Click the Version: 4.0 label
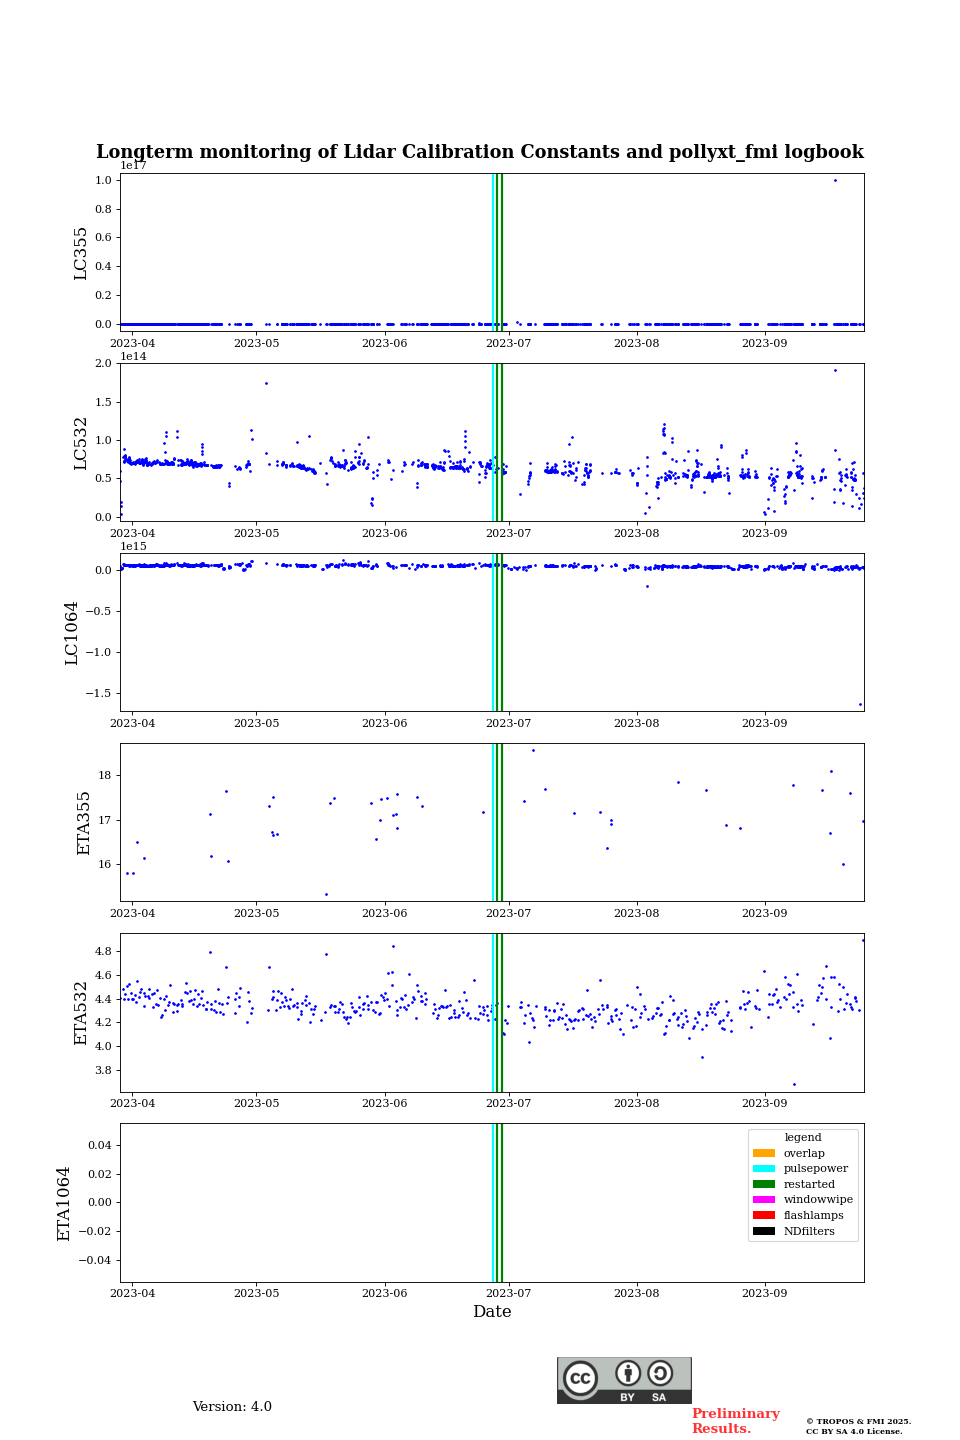Screen dimensions: 960x1440 (x=232, y=1407)
